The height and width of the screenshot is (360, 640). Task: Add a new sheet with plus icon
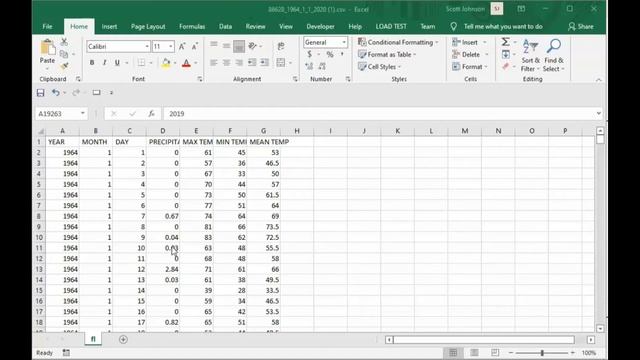(123, 339)
